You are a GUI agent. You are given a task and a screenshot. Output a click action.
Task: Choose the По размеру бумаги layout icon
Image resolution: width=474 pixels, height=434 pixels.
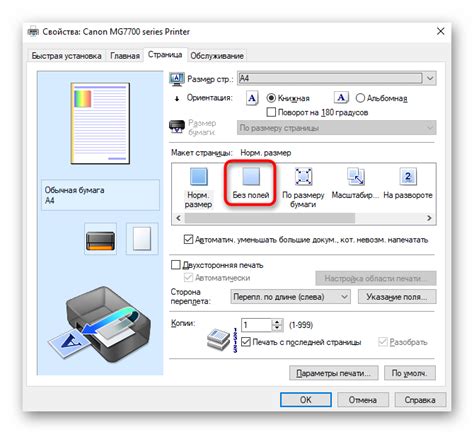[303, 177]
